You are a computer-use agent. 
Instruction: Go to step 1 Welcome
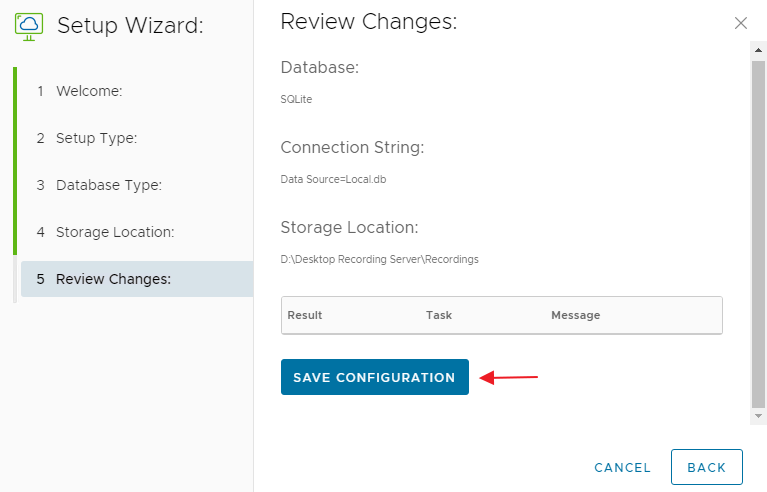pos(89,91)
